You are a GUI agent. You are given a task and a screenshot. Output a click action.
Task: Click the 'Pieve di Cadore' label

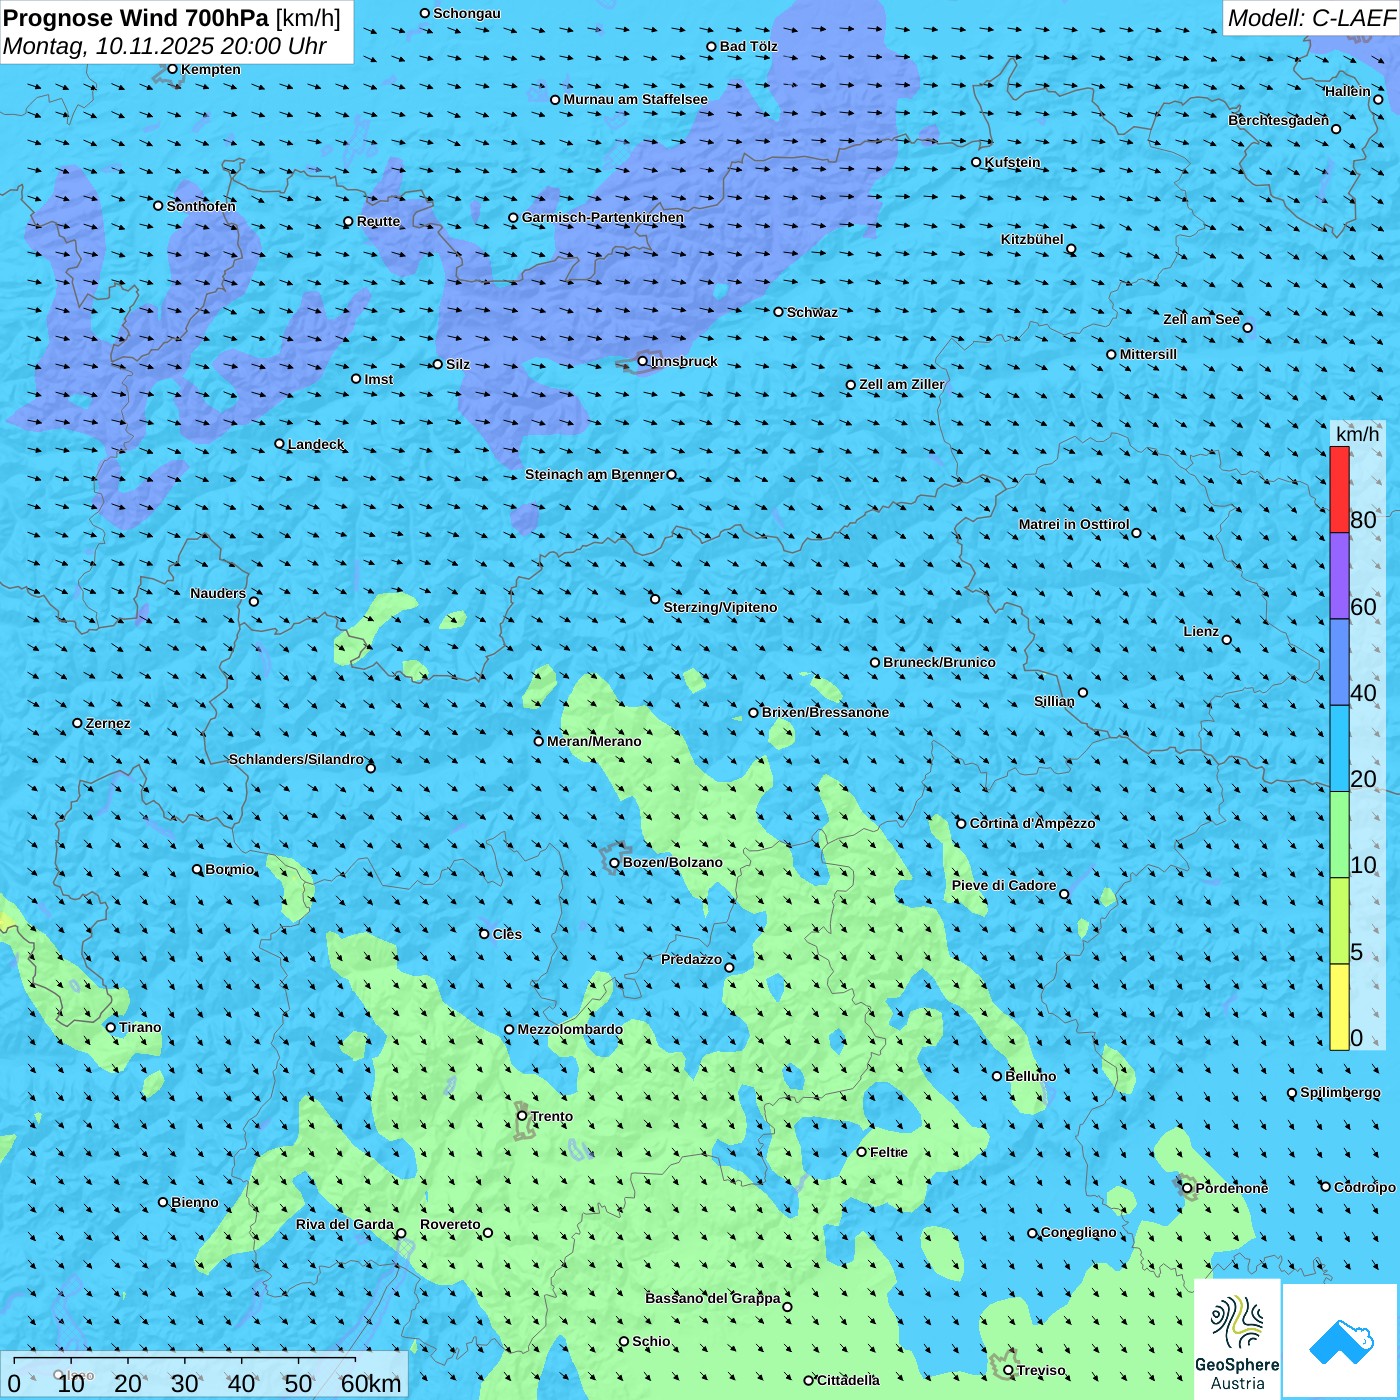click(x=1004, y=885)
